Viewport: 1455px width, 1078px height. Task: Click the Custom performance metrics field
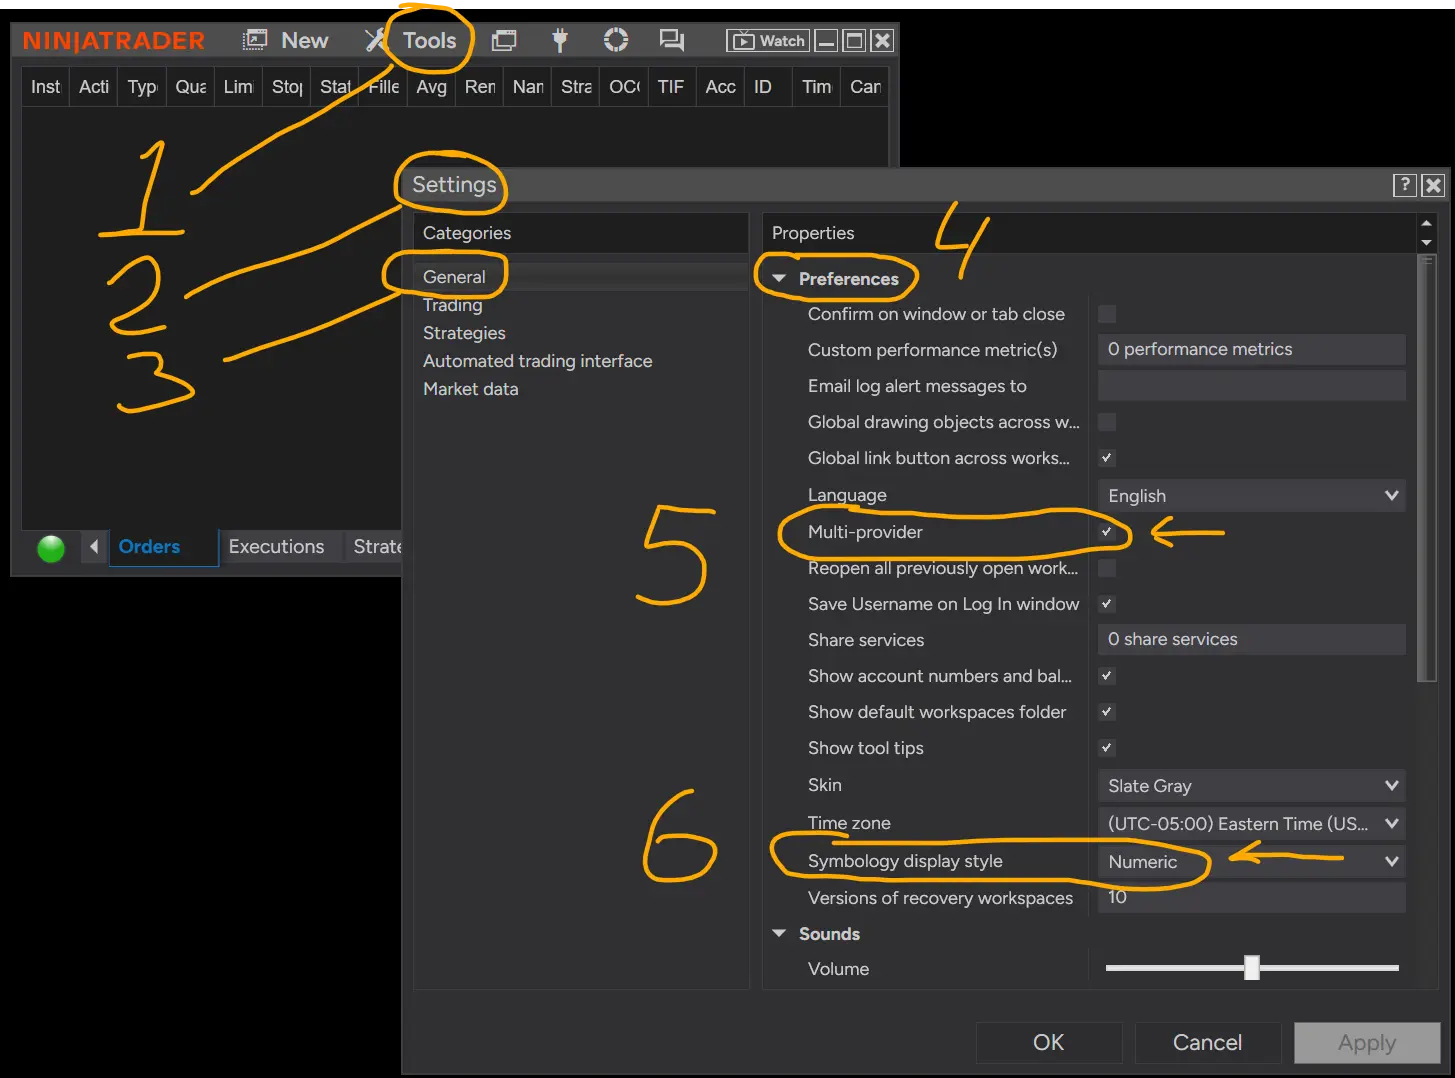point(1252,350)
